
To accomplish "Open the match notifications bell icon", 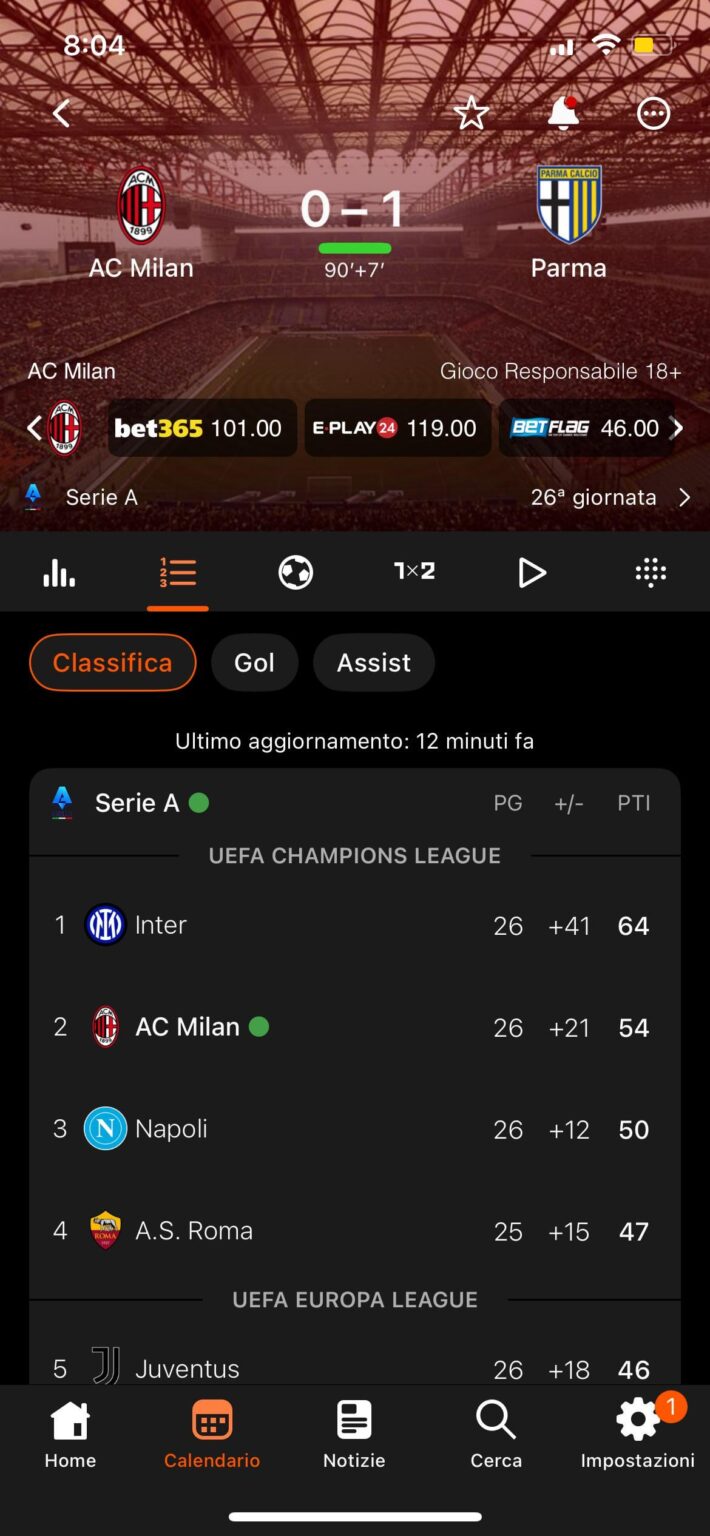I will point(562,114).
